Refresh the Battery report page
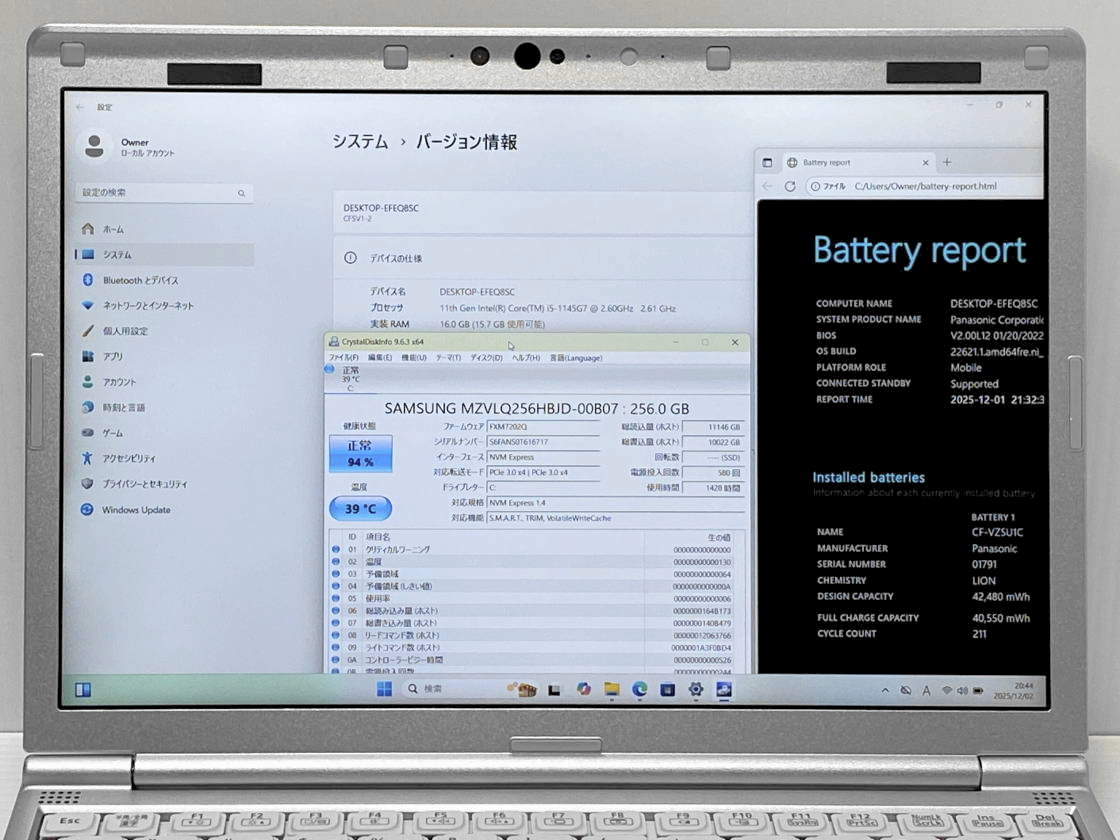The height and width of the screenshot is (840, 1120). 790,186
